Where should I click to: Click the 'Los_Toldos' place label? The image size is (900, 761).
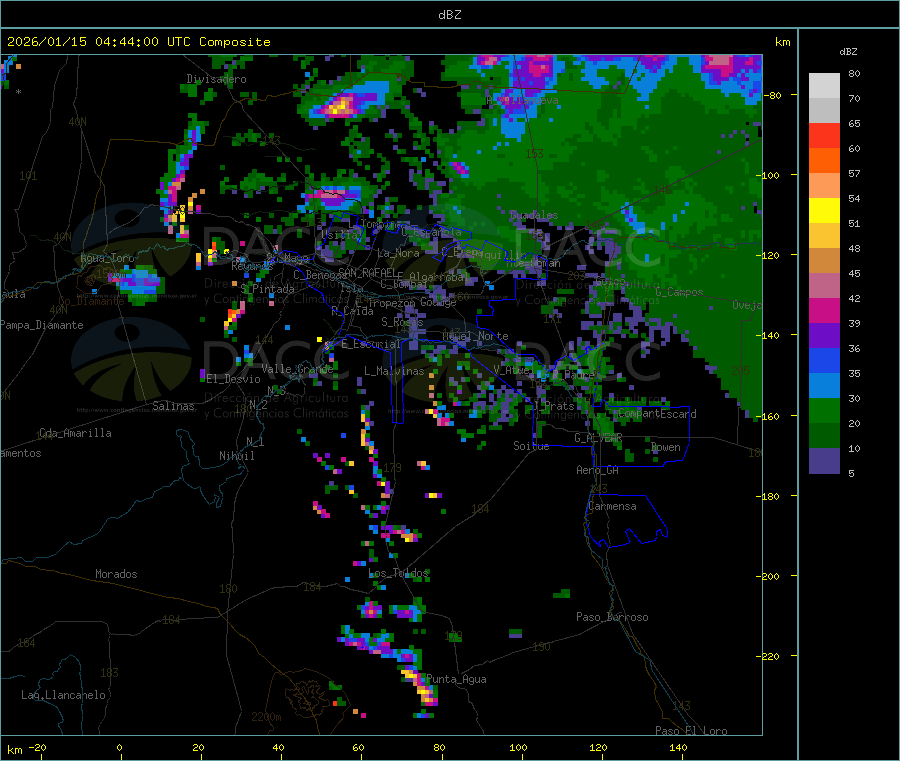click(398, 573)
